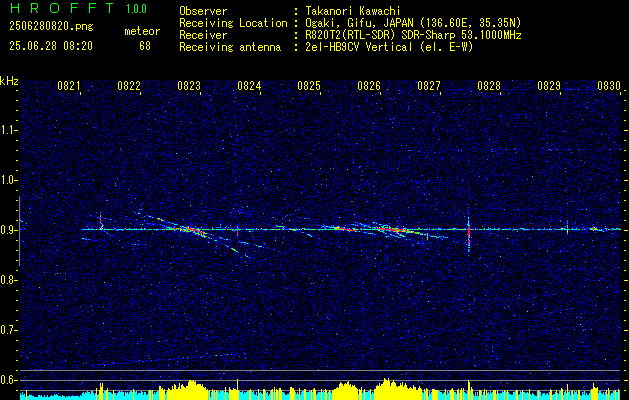The height and width of the screenshot is (400, 629).
Task: Click the 0.7 kHz axis label
Action: (9, 330)
